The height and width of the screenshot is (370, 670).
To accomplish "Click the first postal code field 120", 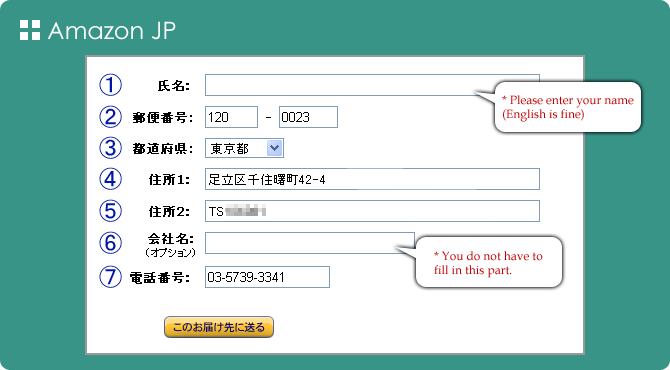I will pyautogui.click(x=231, y=117).
